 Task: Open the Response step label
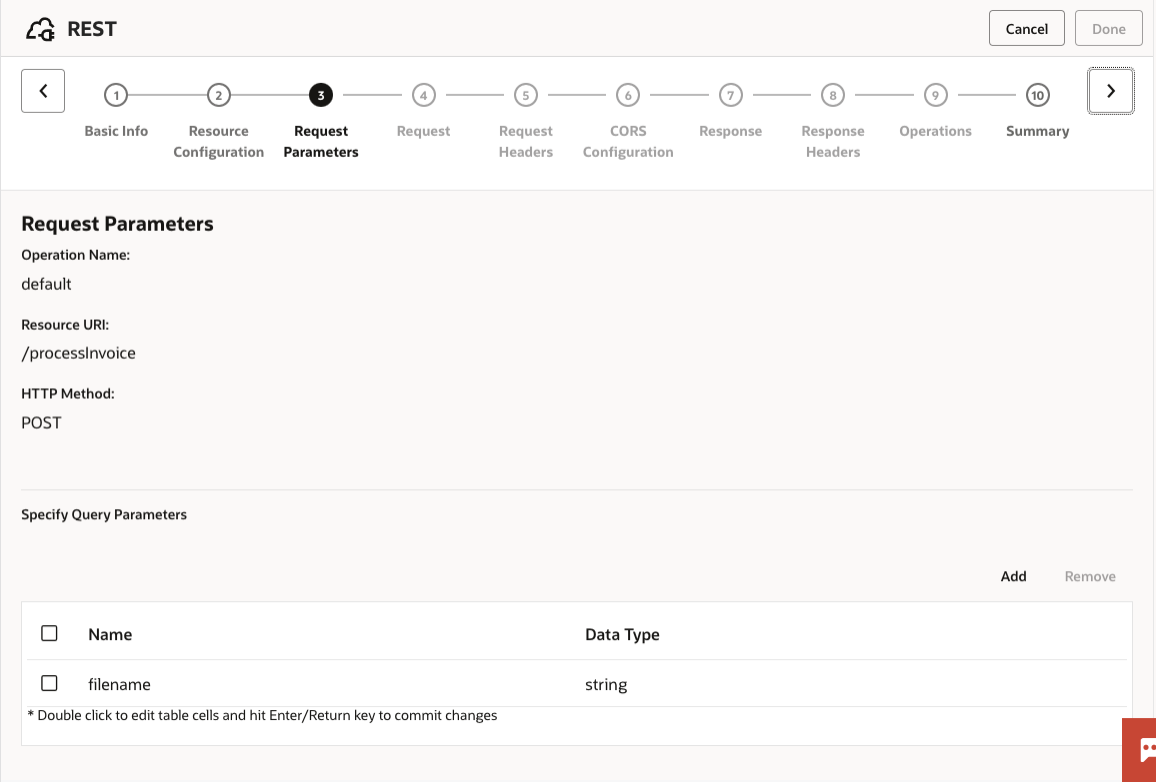pyautogui.click(x=730, y=131)
